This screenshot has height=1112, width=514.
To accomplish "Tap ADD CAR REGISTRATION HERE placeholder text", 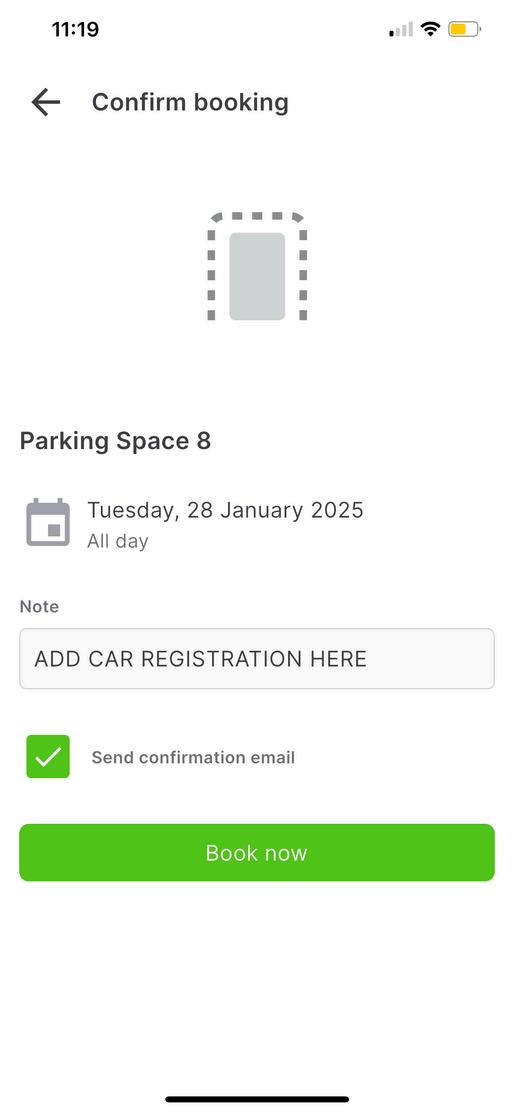I will [x=201, y=659].
